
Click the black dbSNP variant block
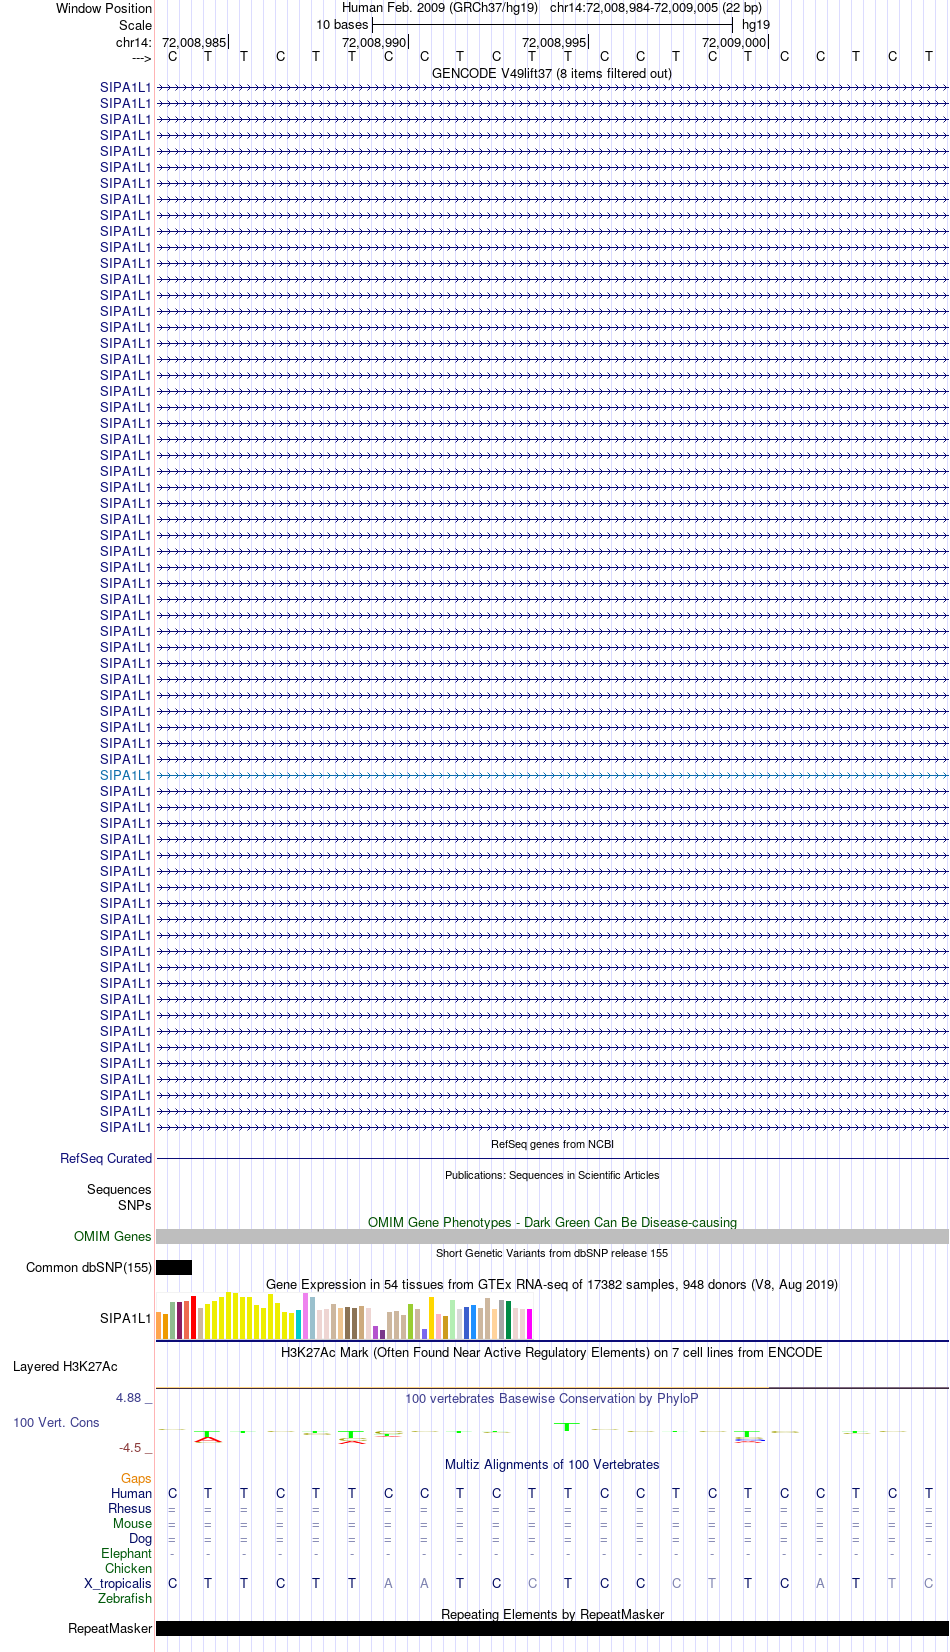(x=174, y=1267)
